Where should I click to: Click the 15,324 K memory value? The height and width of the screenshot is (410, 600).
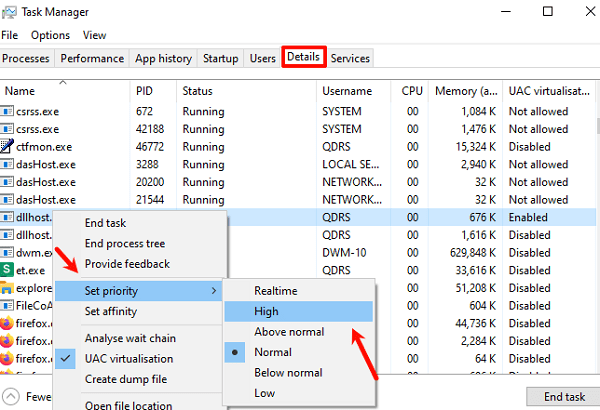pos(476,147)
